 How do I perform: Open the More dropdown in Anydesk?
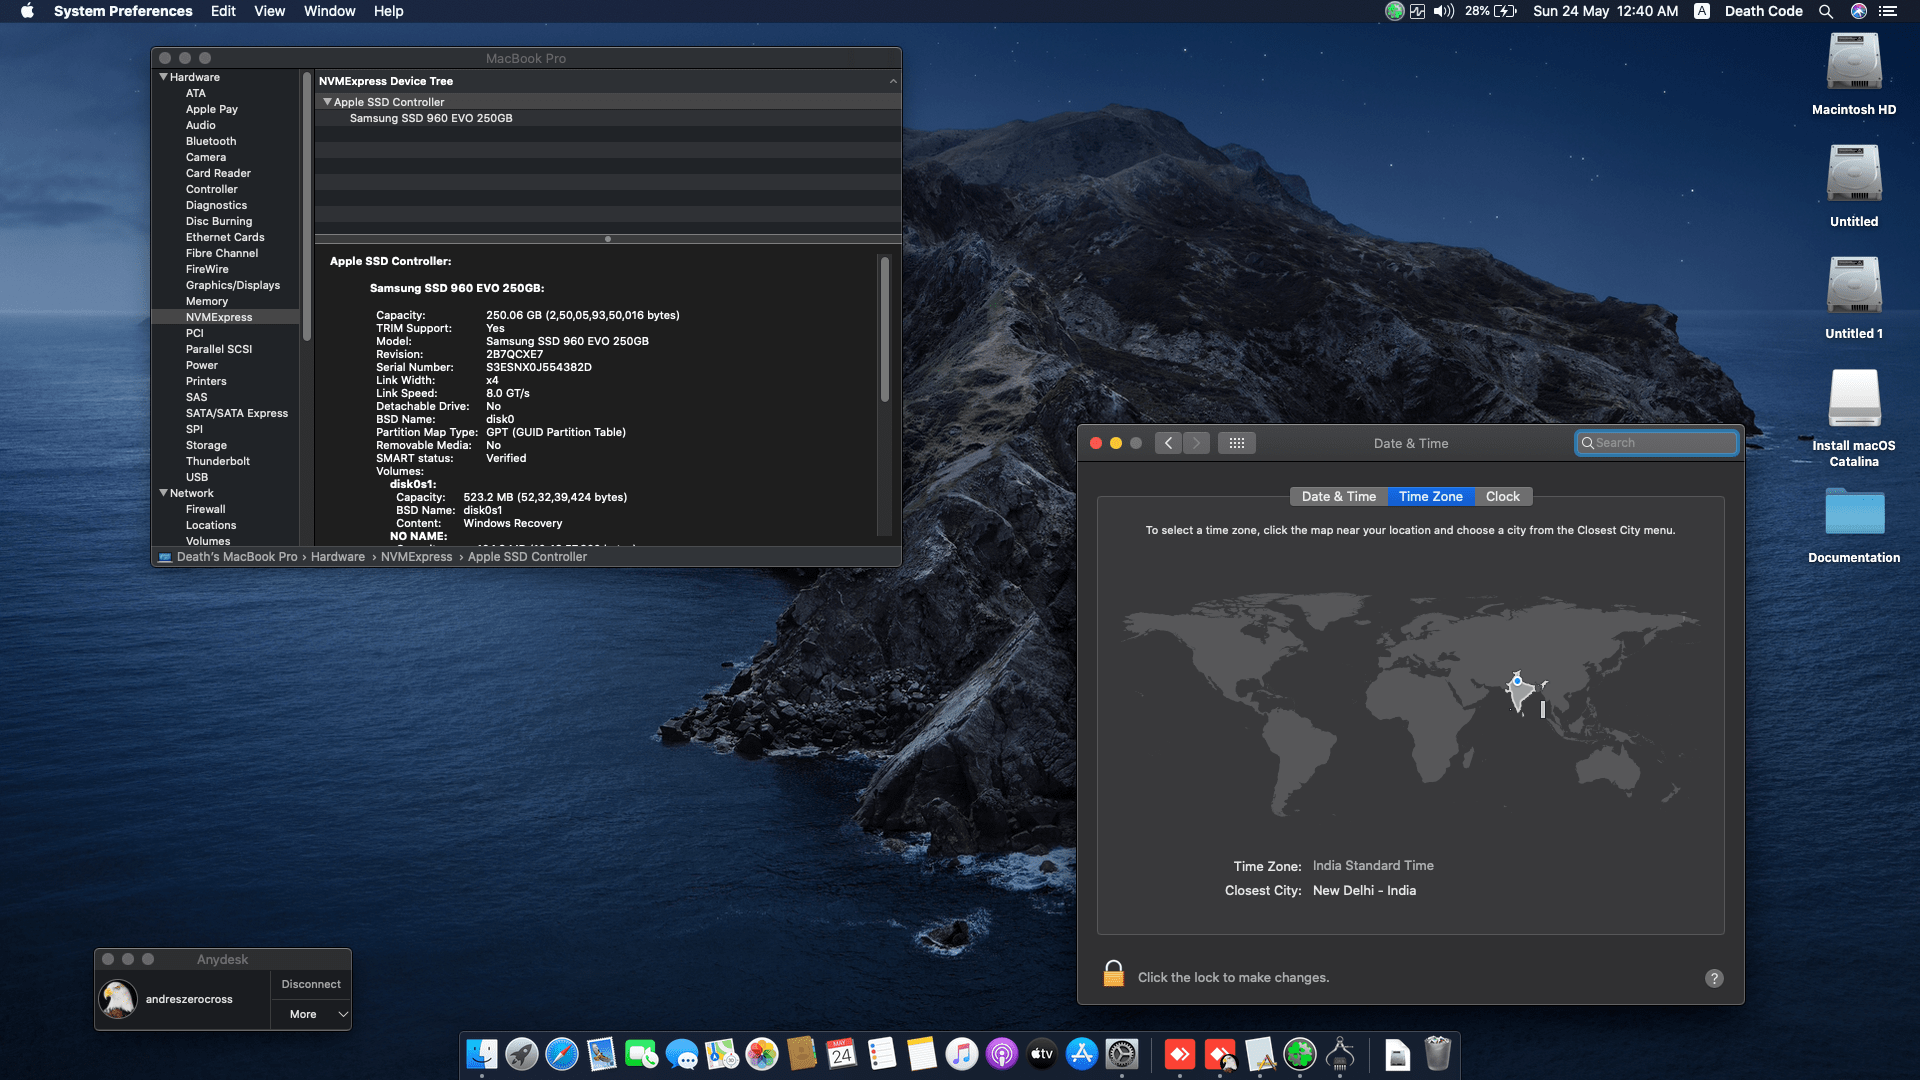pyautogui.click(x=311, y=1014)
